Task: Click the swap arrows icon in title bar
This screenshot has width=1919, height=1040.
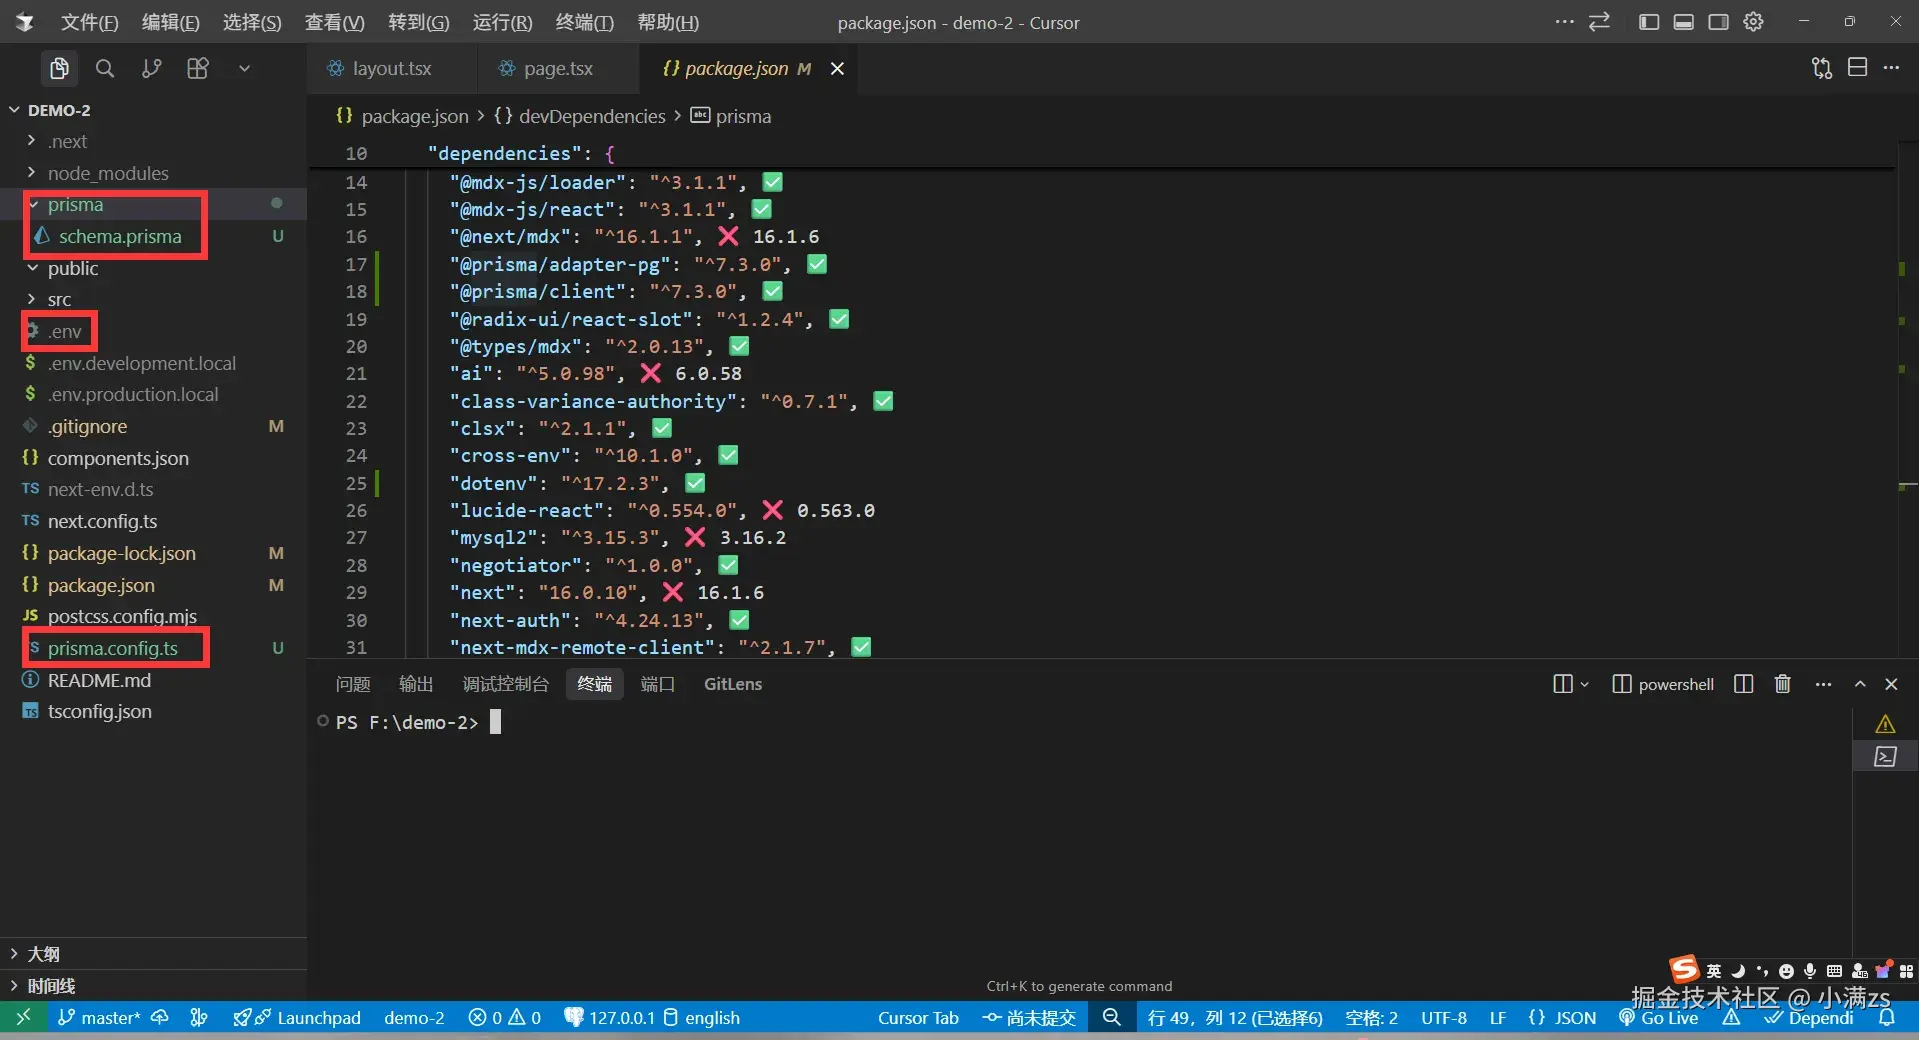Action: pos(1600,22)
